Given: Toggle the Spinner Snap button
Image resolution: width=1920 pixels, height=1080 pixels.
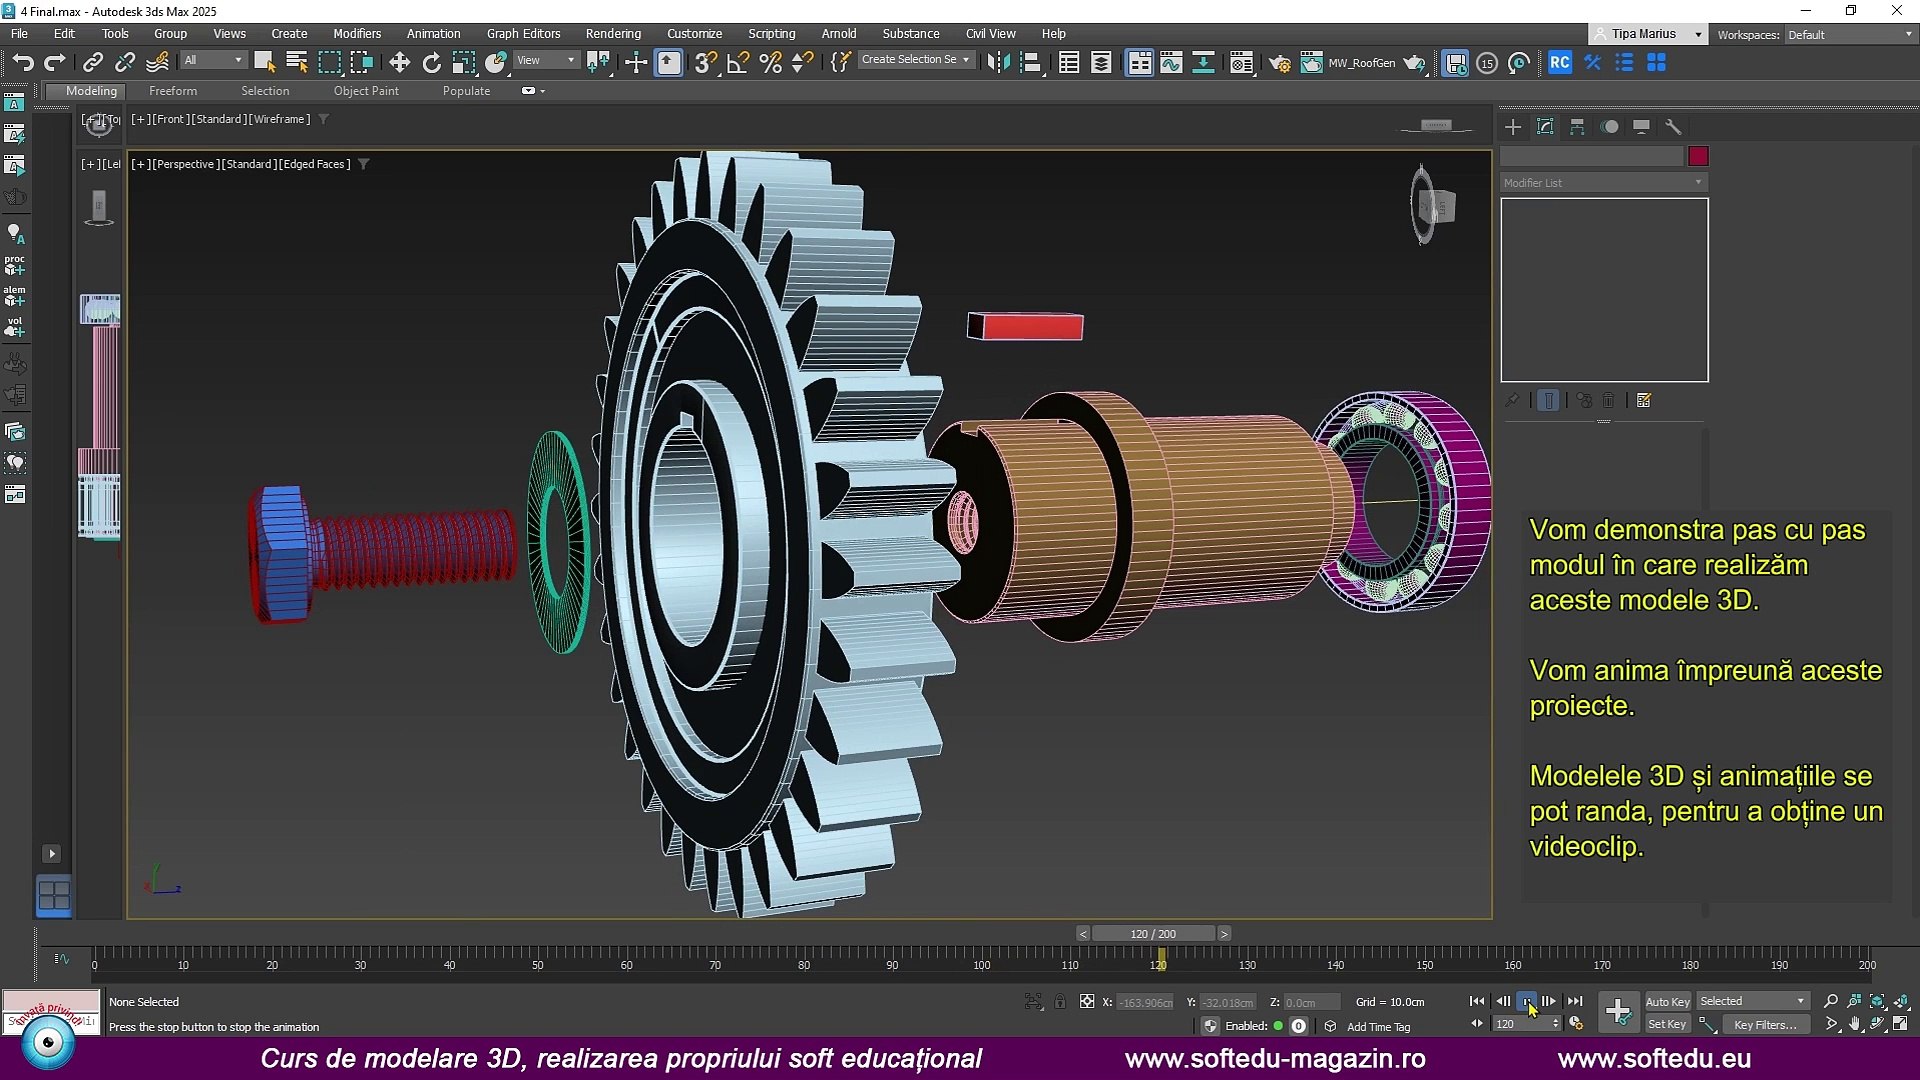Looking at the screenshot, I should [802, 63].
